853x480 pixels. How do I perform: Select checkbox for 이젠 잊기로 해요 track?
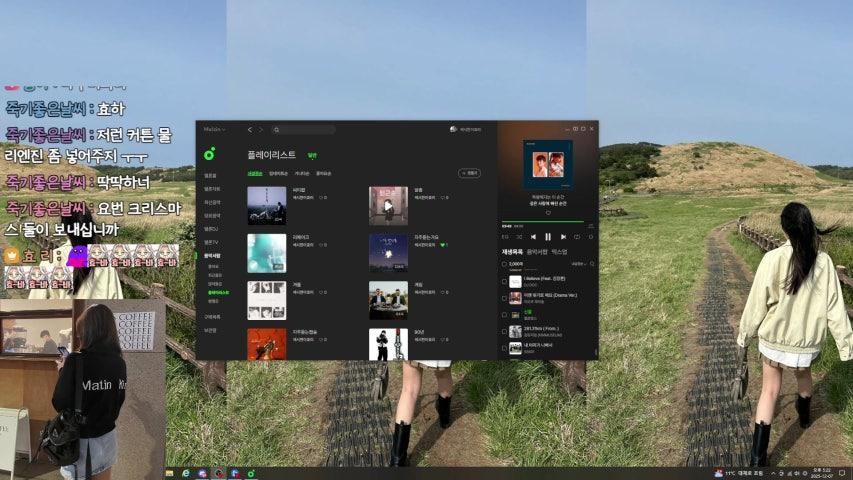coord(505,297)
